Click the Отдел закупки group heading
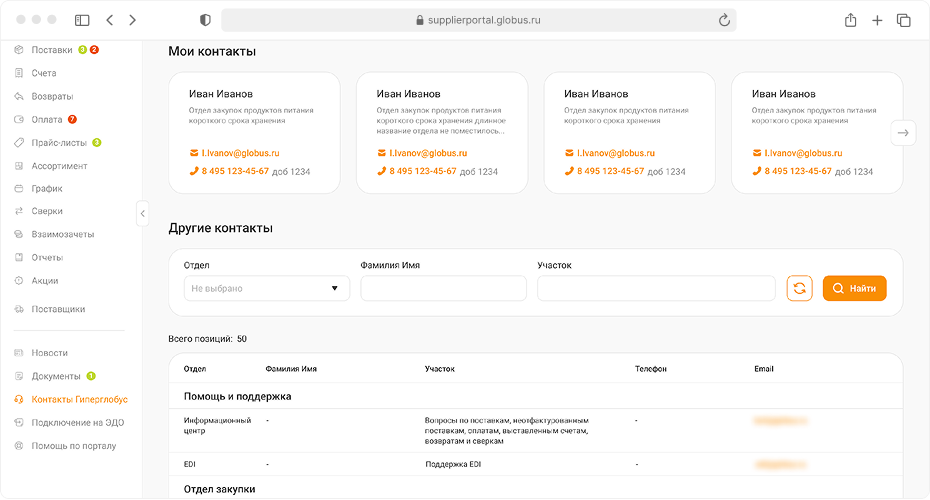This screenshot has width=930, height=500. pos(219,489)
